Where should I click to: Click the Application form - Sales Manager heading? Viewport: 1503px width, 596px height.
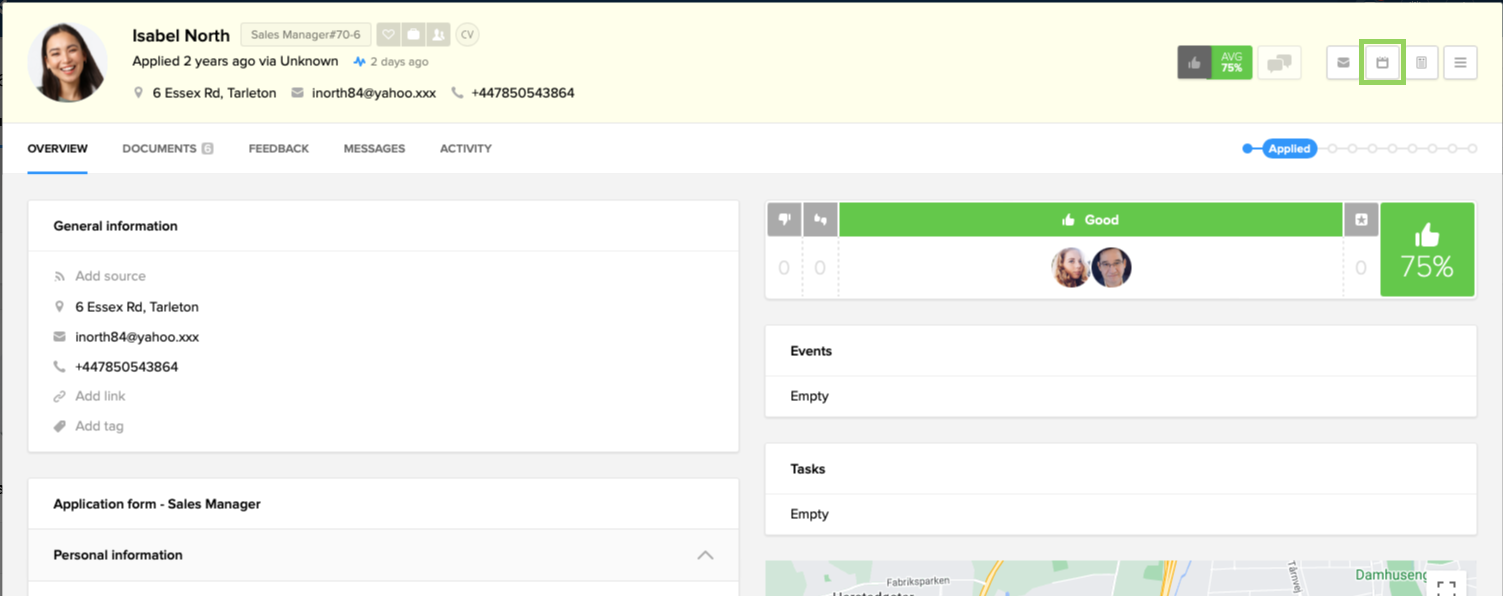(x=157, y=504)
